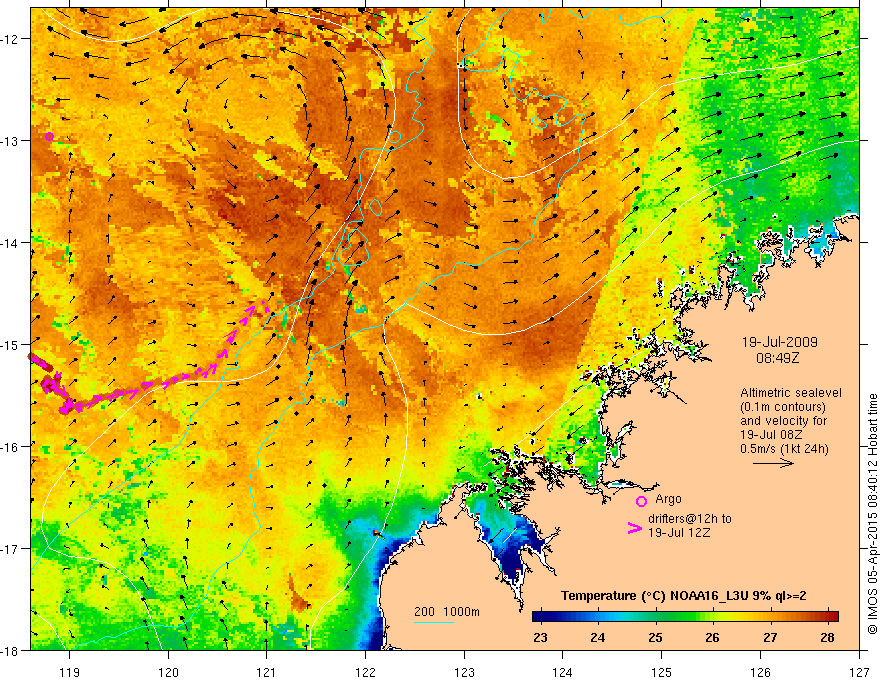Click the magenta drifter arrowhead legend symbol
Image resolution: width=880 pixels, height=680 pixels.
[634, 528]
